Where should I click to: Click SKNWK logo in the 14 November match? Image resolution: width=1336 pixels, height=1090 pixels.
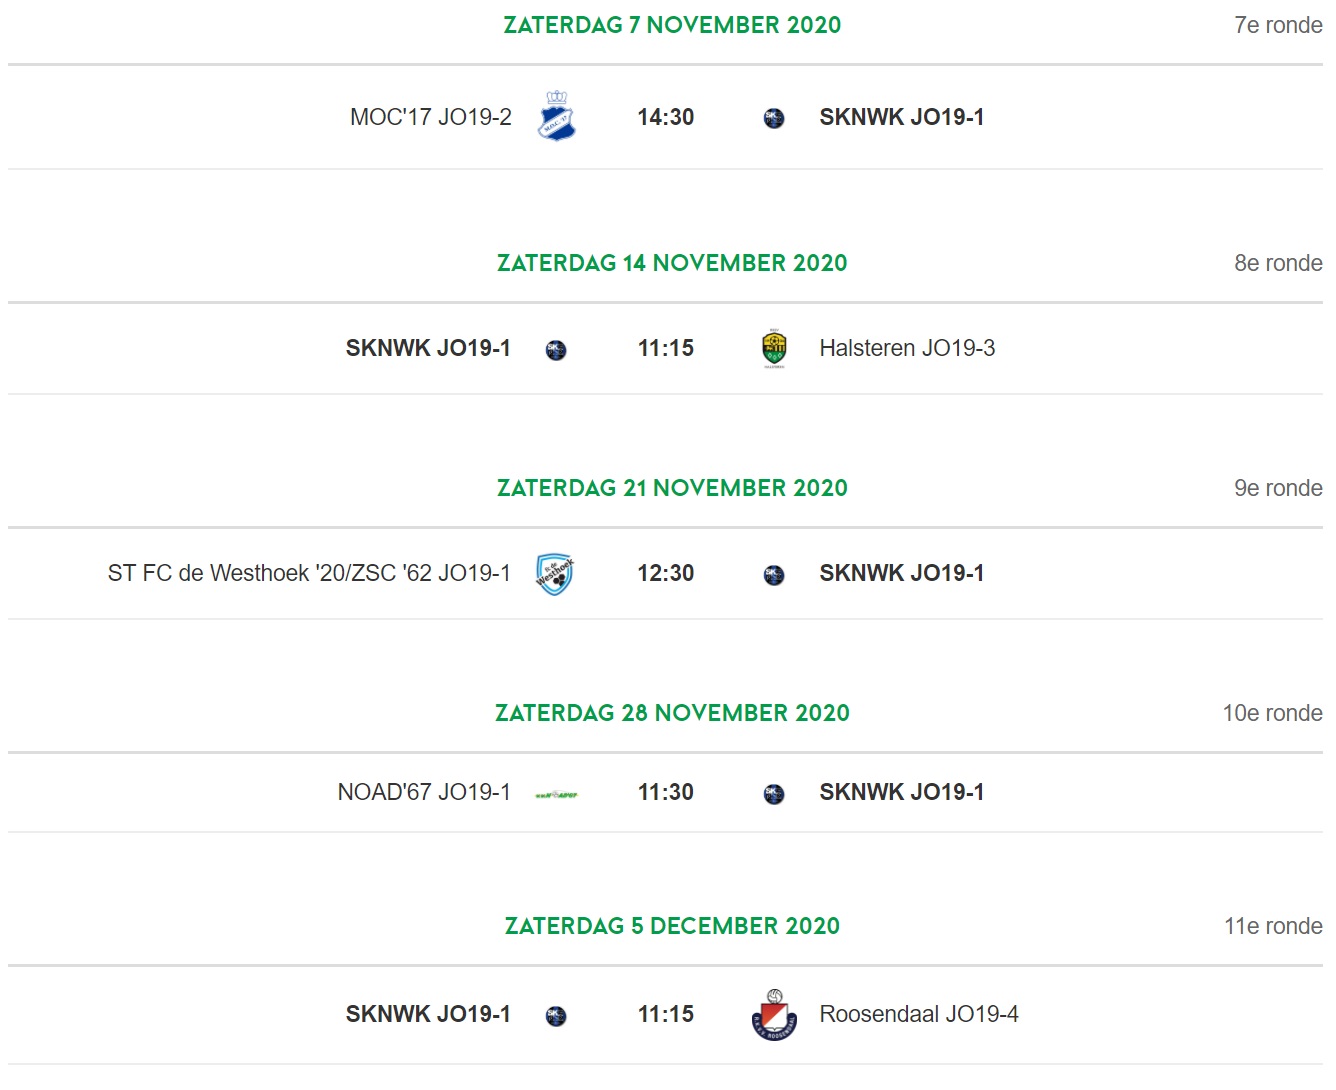pyautogui.click(x=556, y=350)
